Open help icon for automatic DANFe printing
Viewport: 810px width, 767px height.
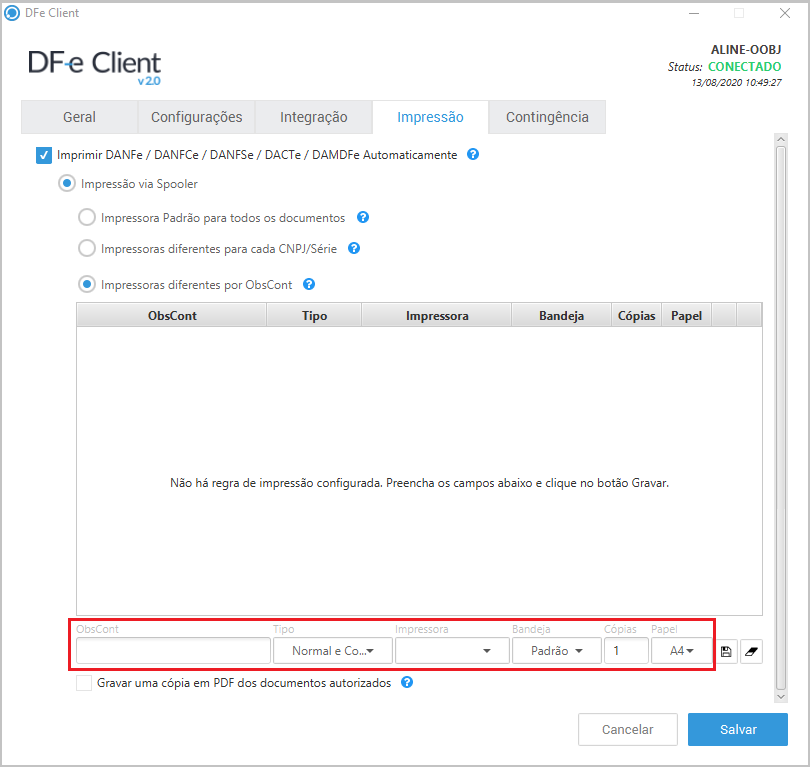473,154
